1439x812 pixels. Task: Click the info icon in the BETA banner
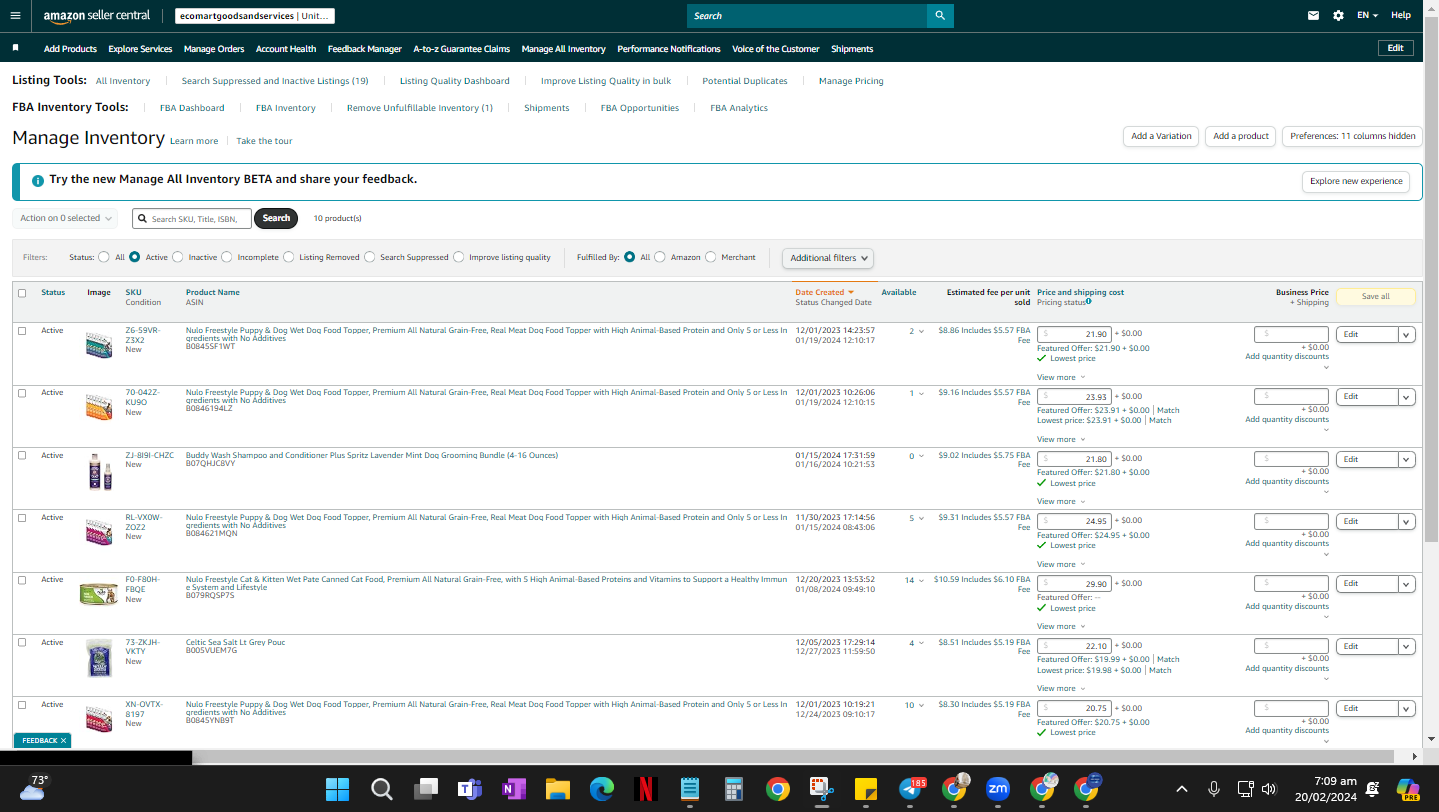click(38, 181)
